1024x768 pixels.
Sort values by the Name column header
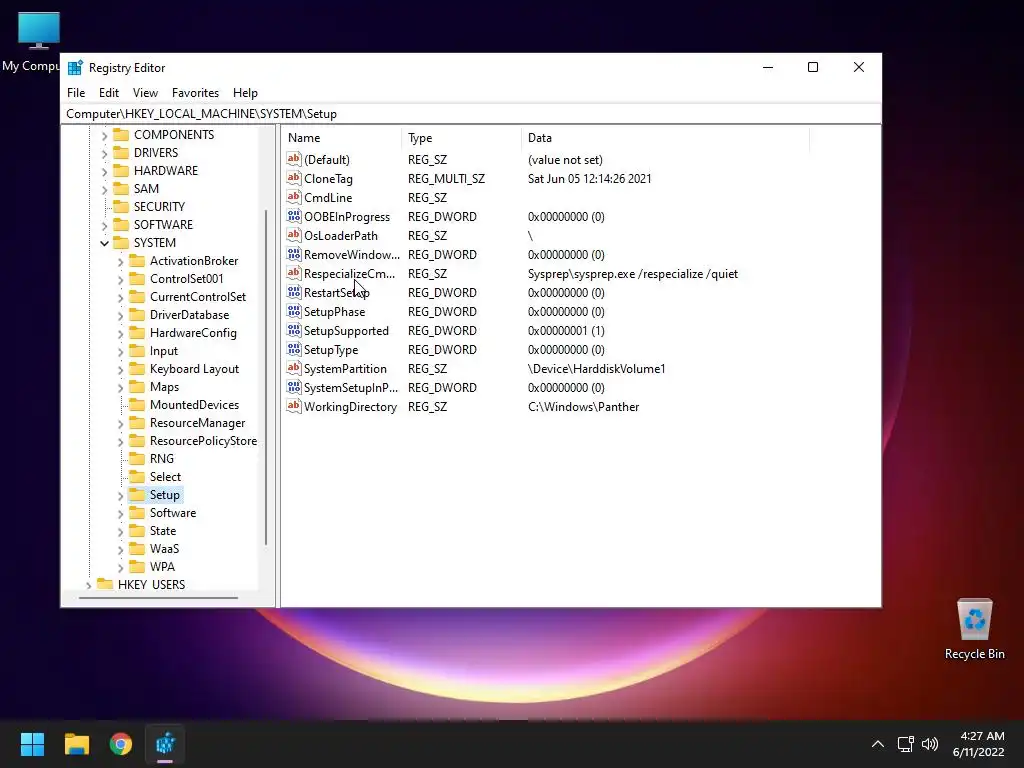[x=342, y=138]
